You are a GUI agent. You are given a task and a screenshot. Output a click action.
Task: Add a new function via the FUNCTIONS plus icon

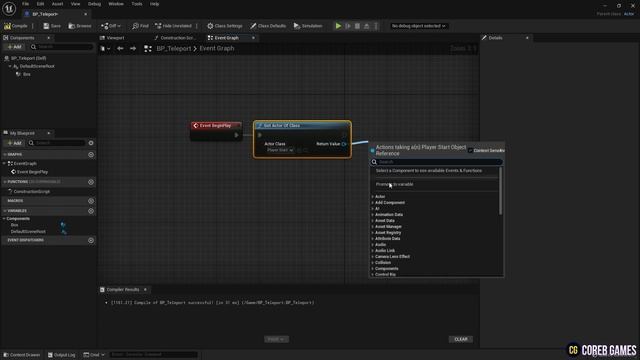(91, 182)
